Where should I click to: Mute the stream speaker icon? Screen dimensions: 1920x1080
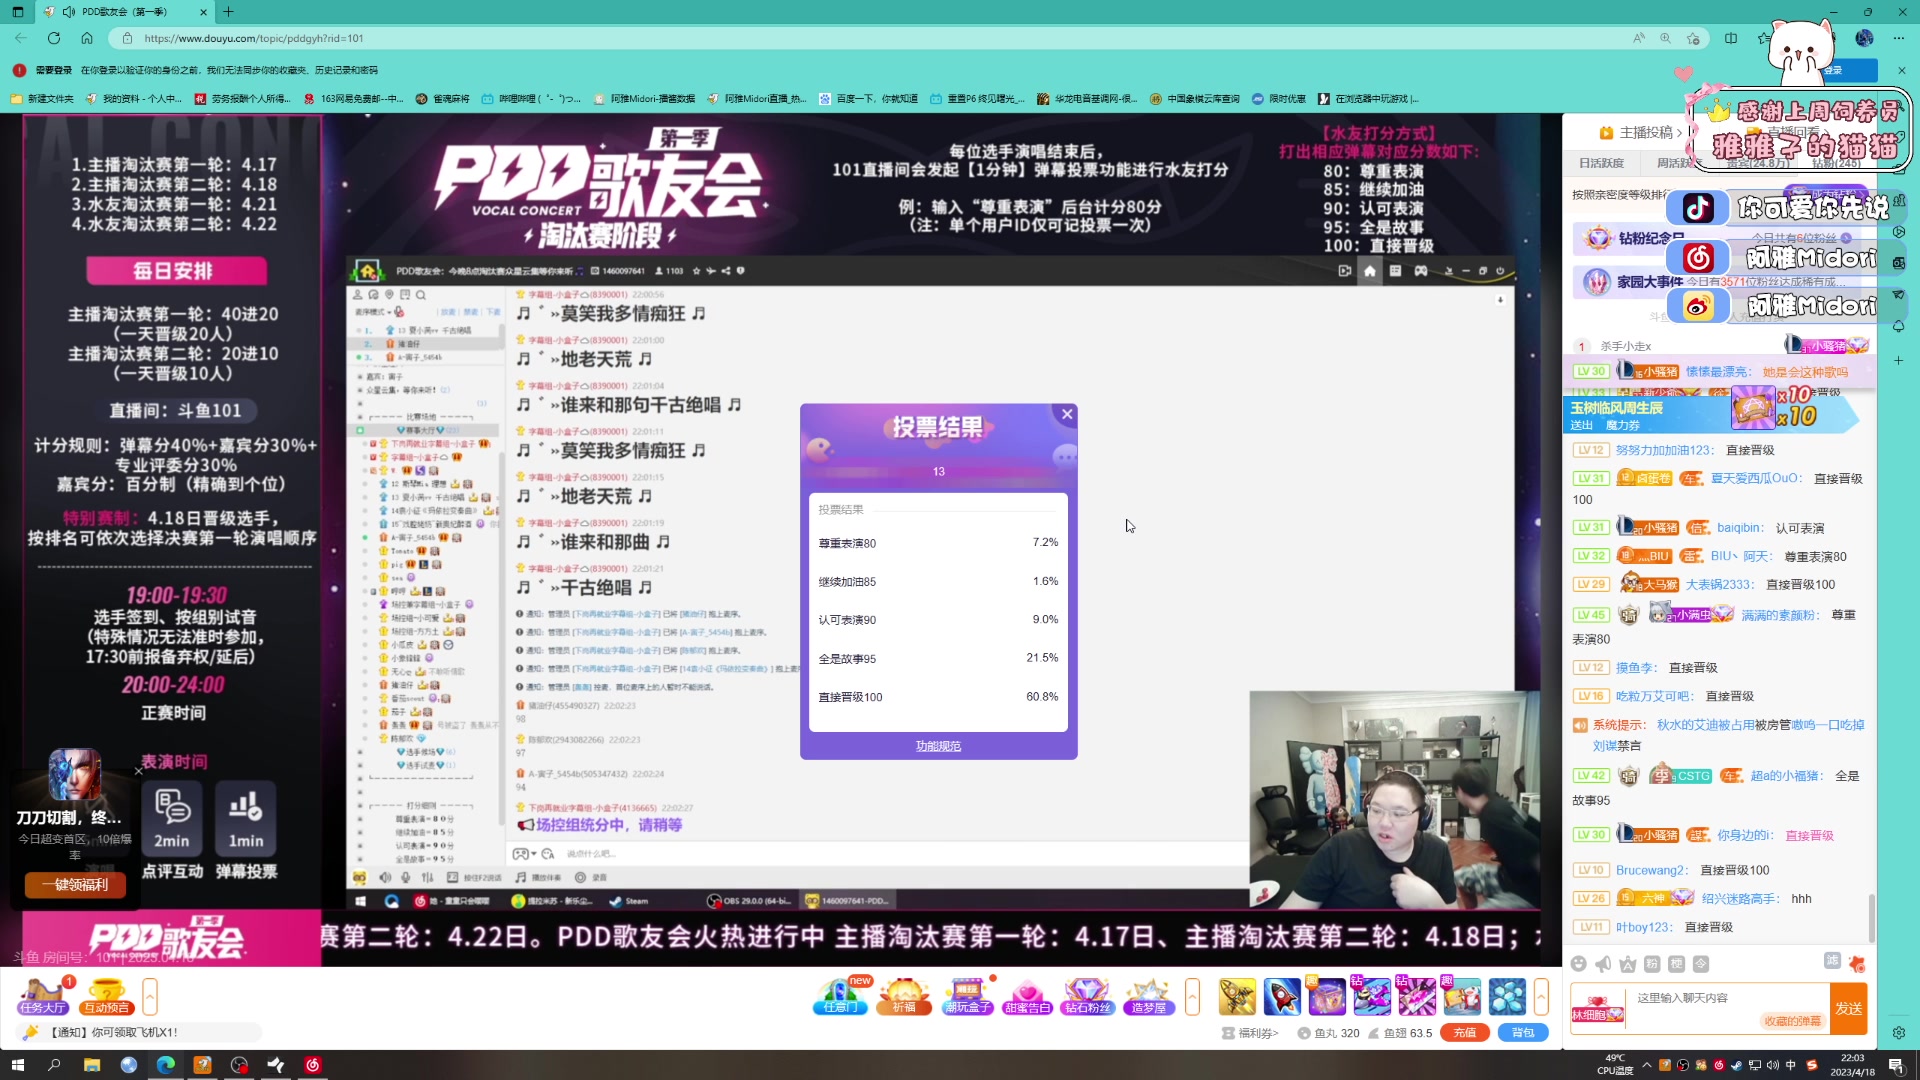384,877
